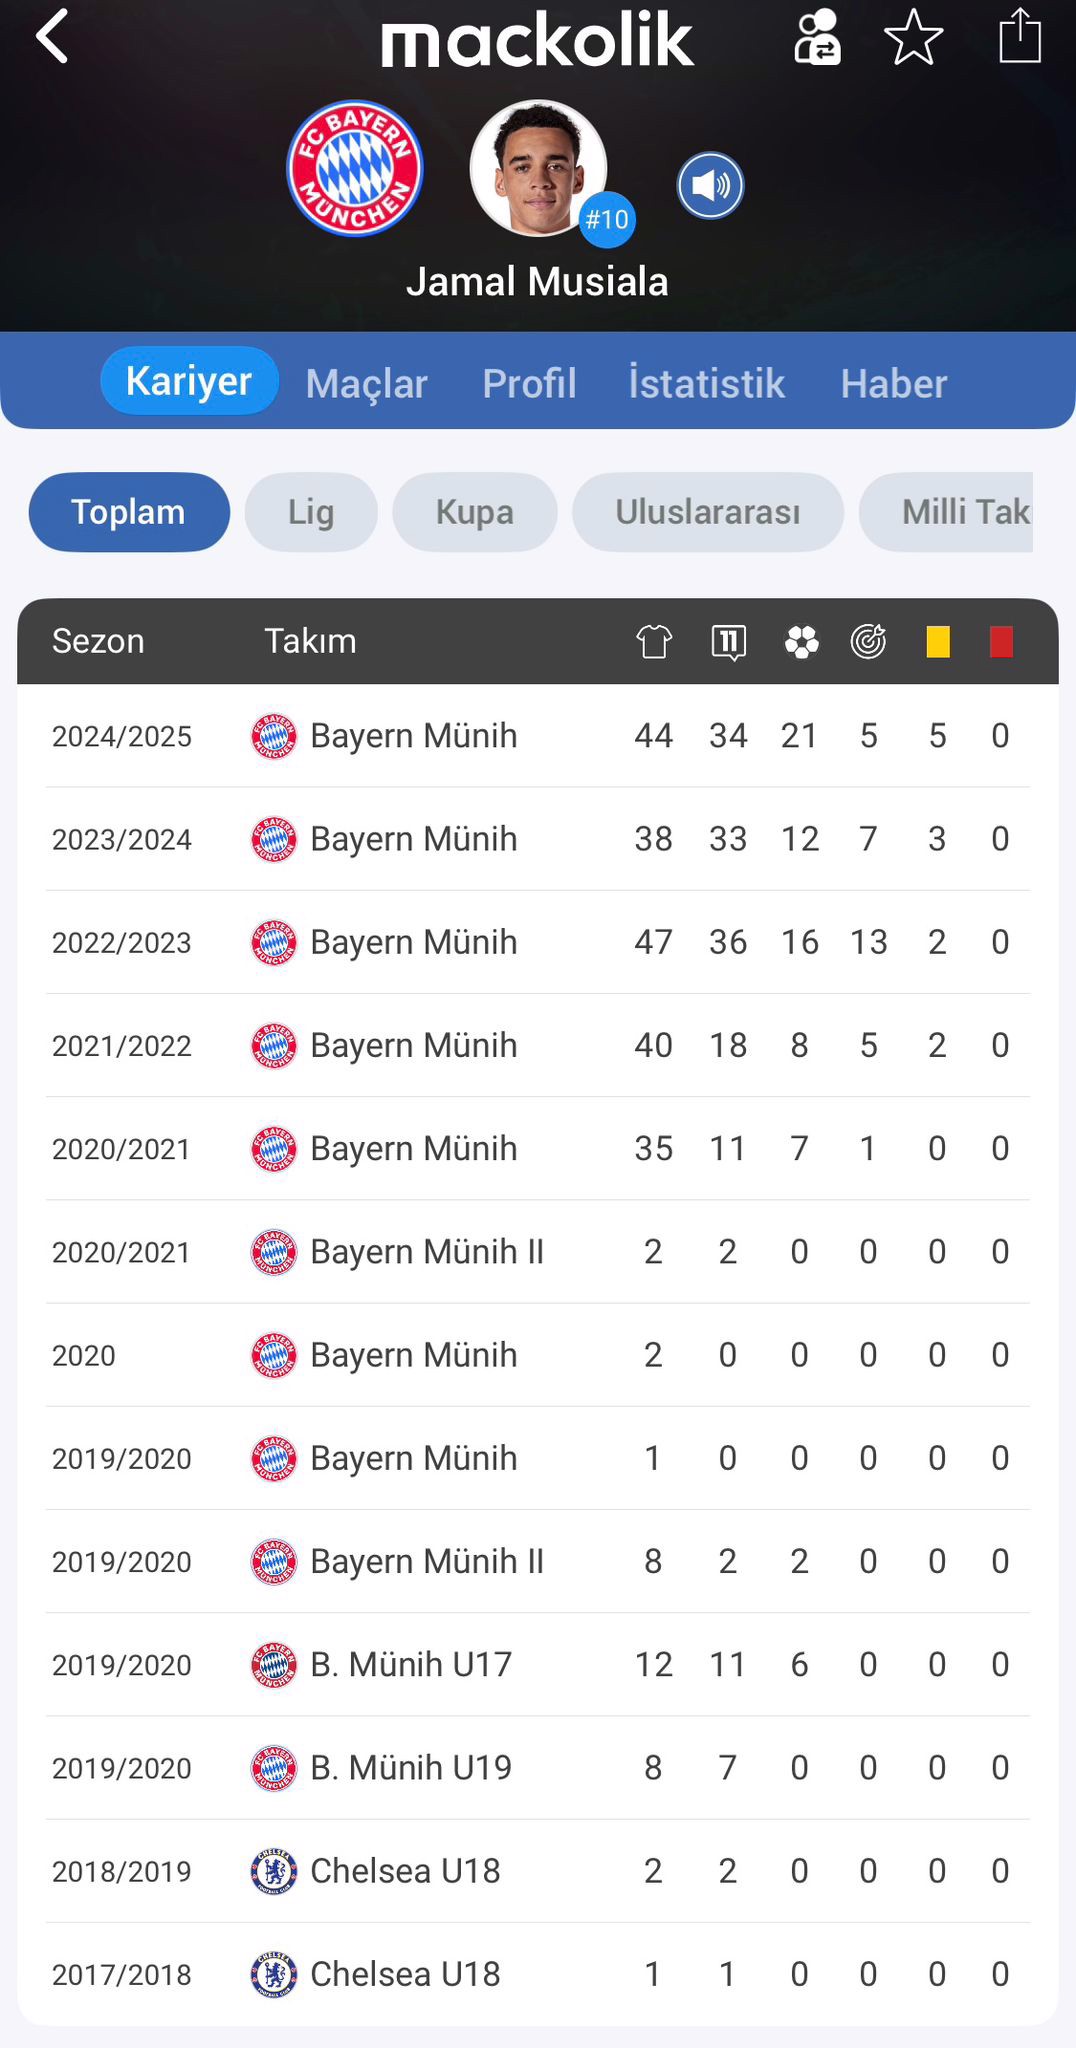
Task: Open the Profil tab
Action: [x=529, y=383]
